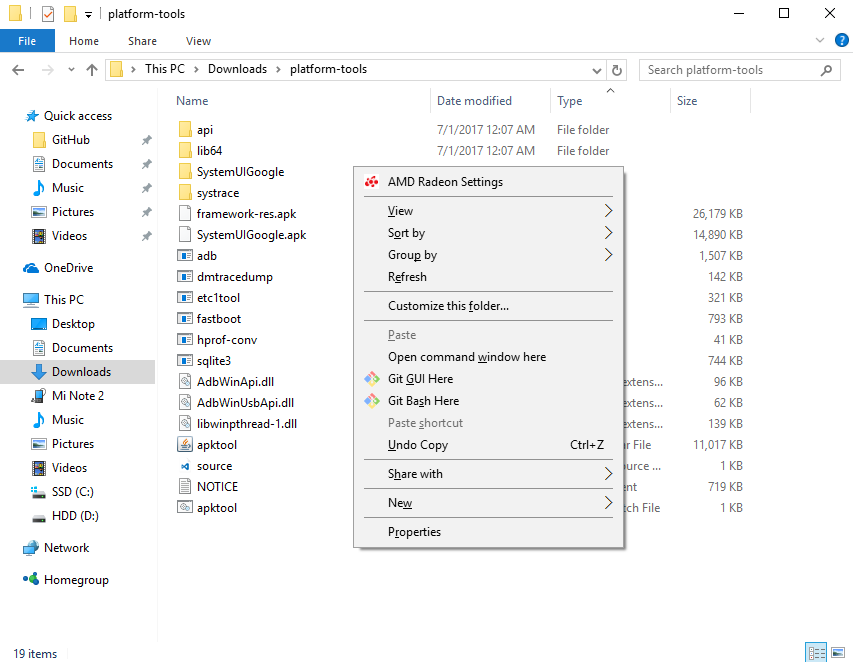Navigate up one level with the up arrow
The height and width of the screenshot is (666, 856).
92,69
